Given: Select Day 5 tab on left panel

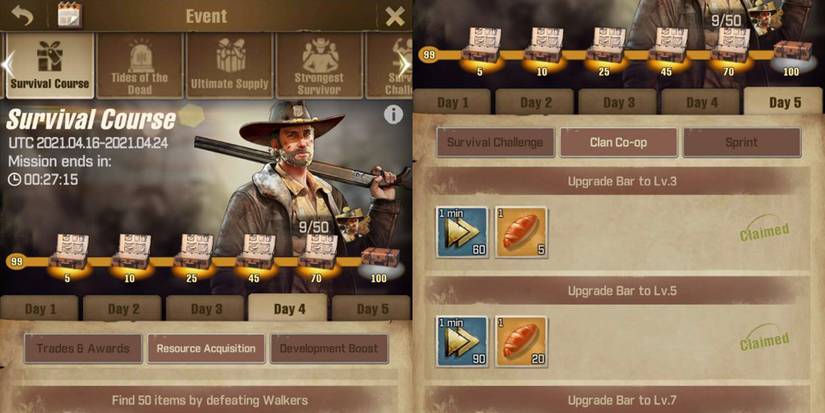Looking at the screenshot, I should (x=371, y=309).
